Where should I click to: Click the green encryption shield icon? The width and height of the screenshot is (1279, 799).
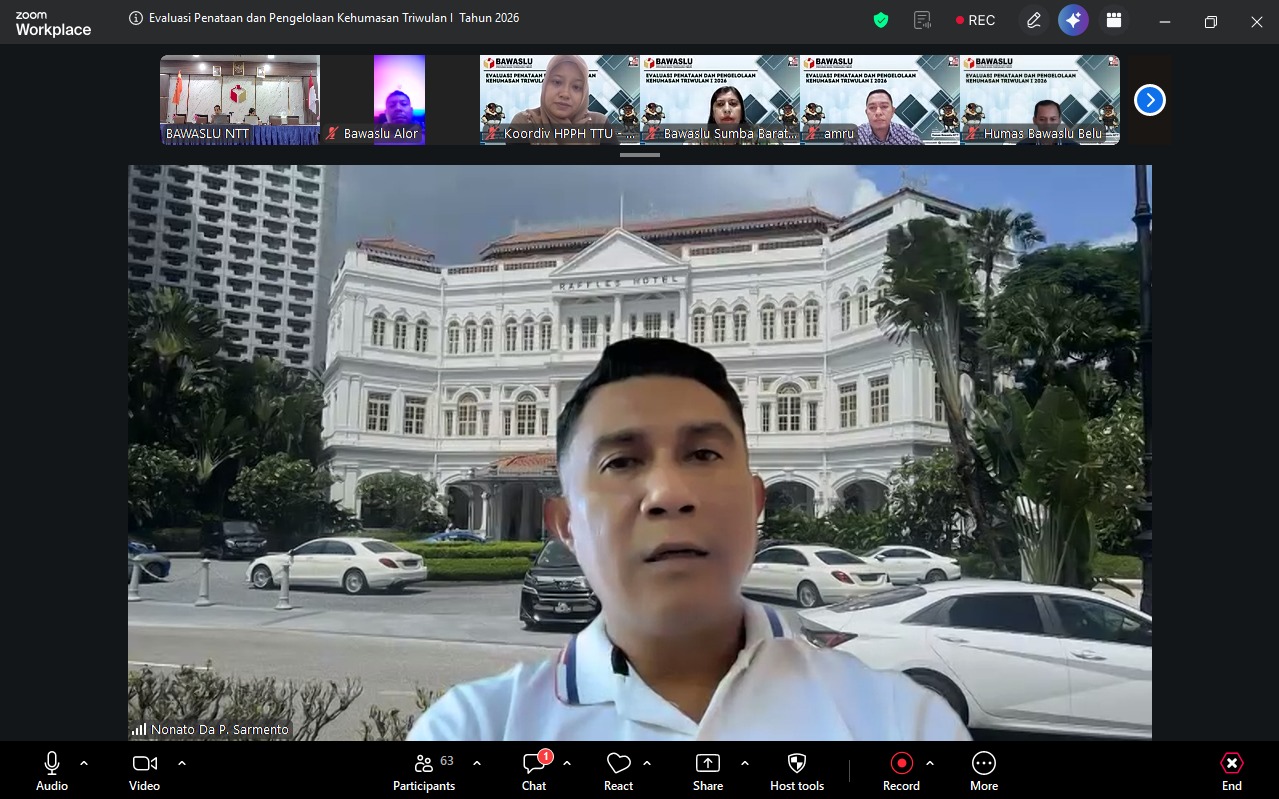tap(881, 21)
